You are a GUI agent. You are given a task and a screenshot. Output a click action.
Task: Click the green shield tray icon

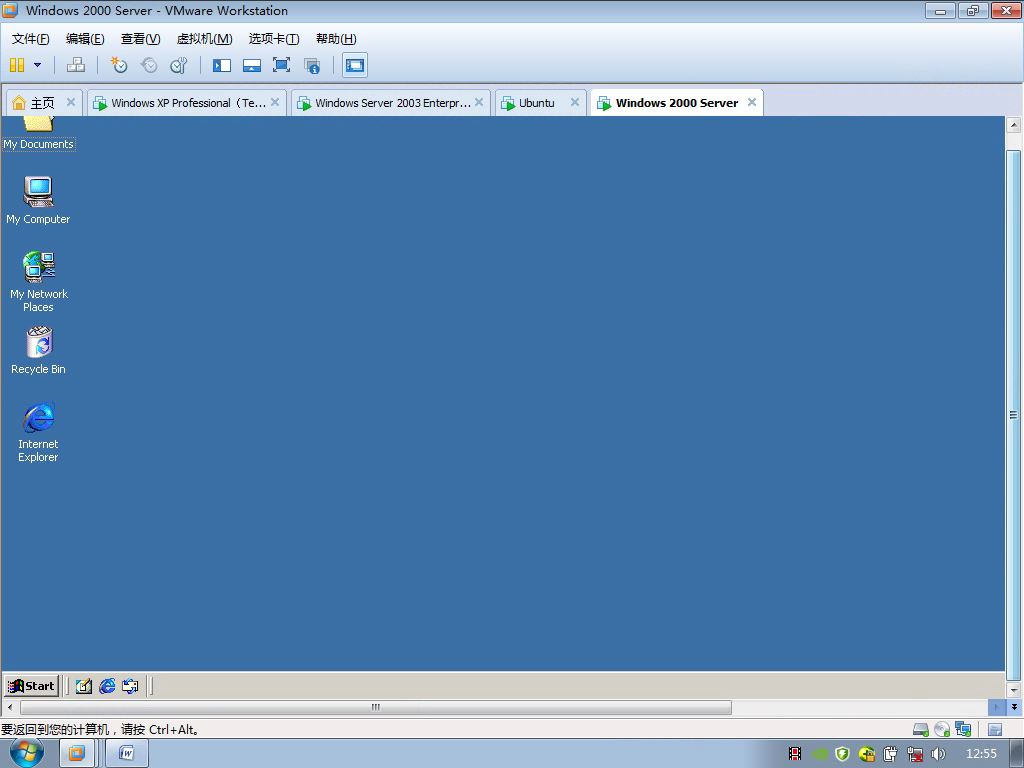point(842,754)
